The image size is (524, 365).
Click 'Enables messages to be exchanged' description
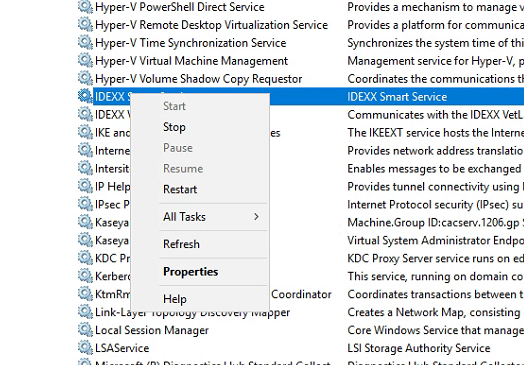click(434, 169)
